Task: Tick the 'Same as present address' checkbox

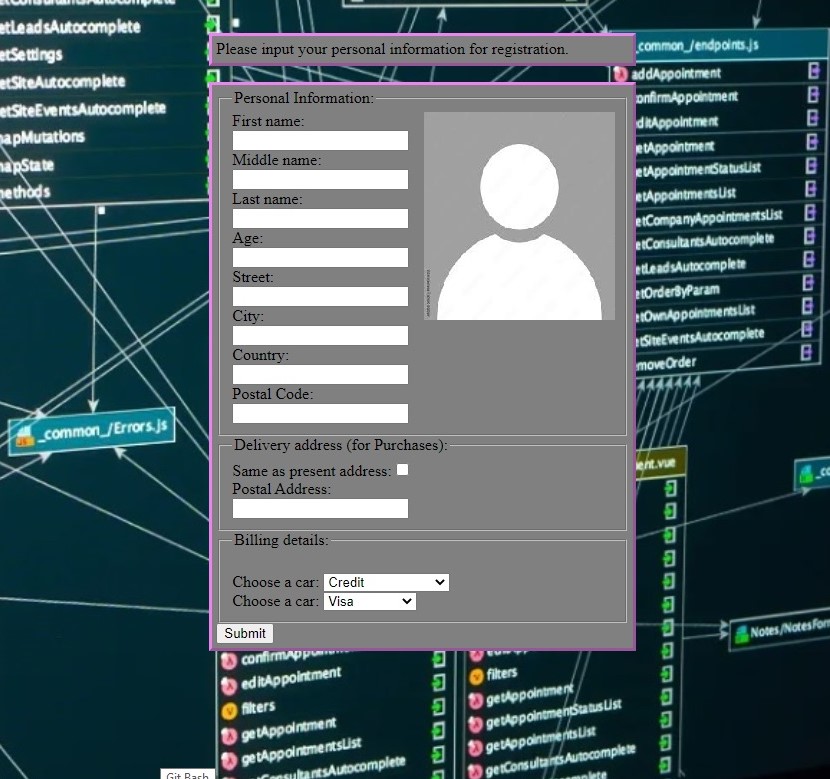Action: (402, 470)
